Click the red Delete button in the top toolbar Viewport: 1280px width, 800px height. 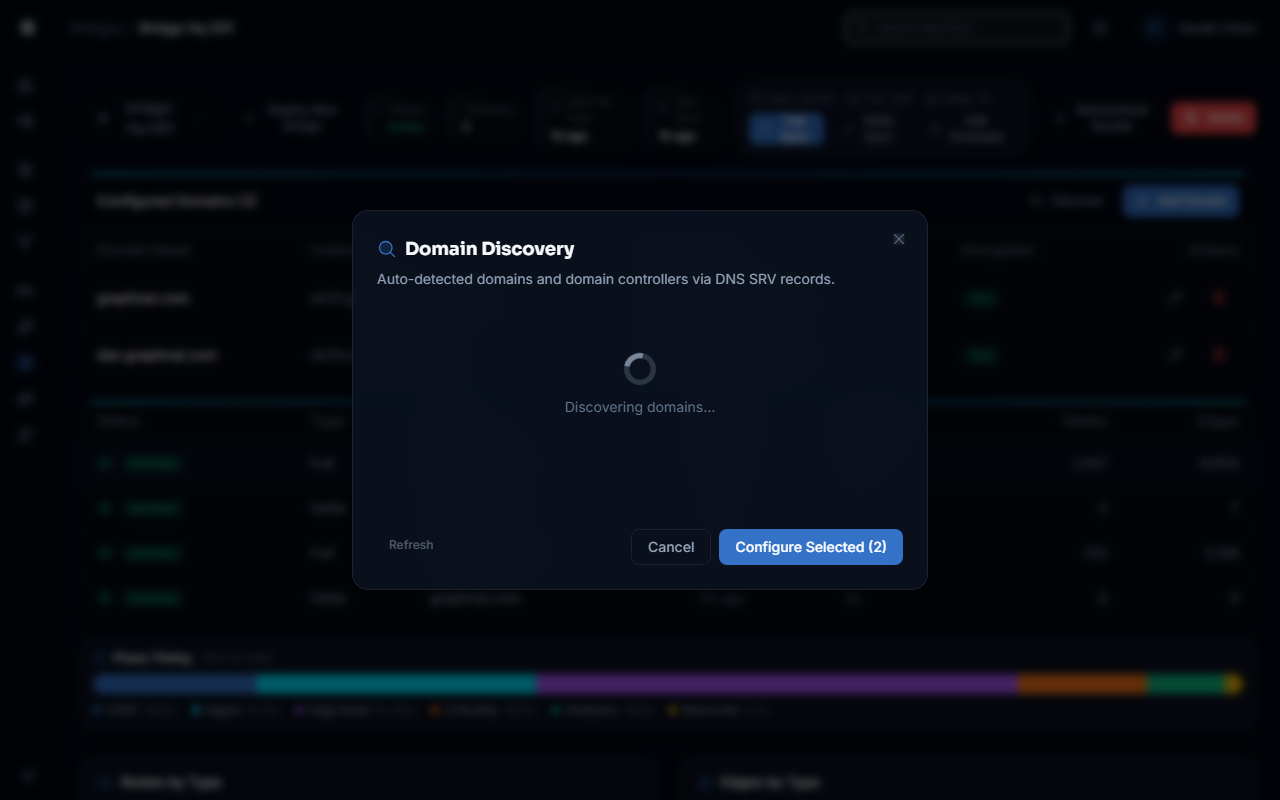[x=1212, y=117]
